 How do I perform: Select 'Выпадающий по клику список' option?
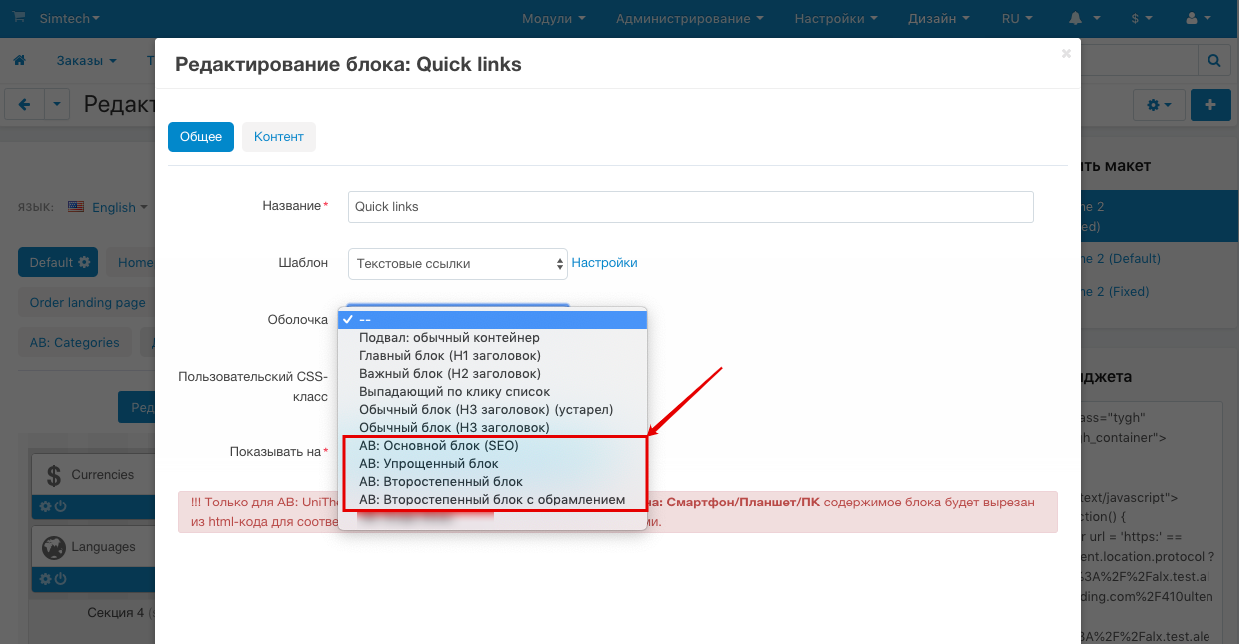[454, 391]
